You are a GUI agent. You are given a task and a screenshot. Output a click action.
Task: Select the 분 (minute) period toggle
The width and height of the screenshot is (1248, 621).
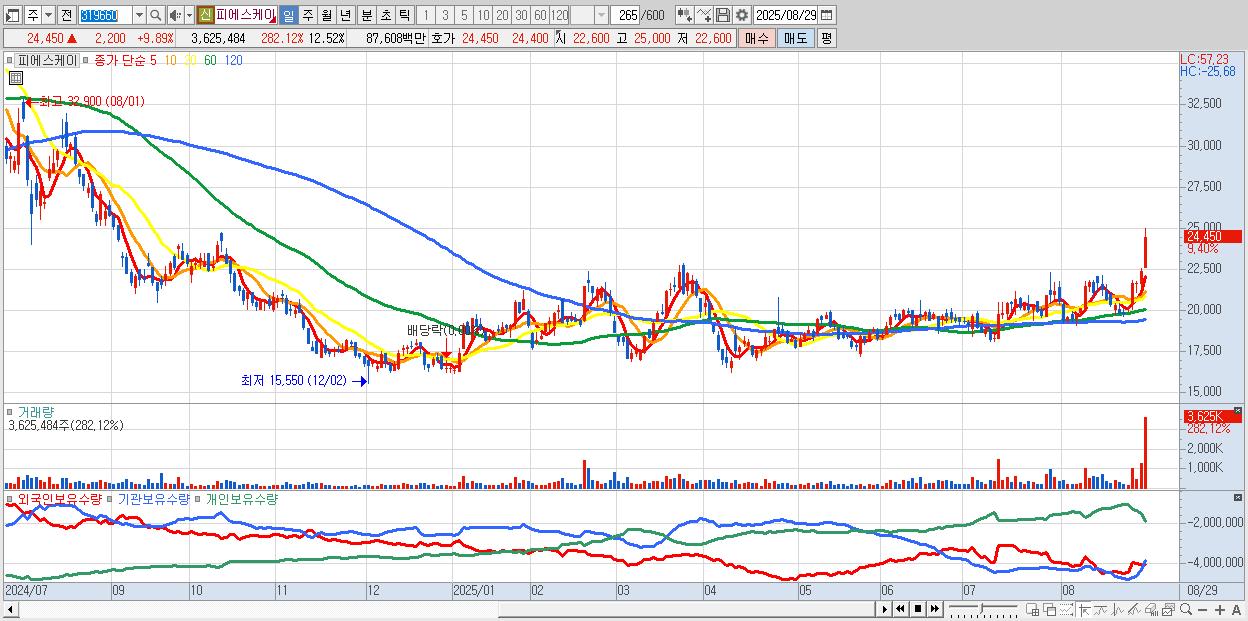click(x=366, y=15)
